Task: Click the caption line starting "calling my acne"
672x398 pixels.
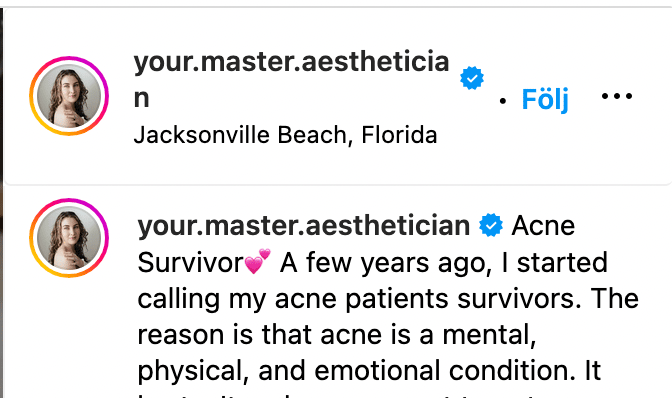Action: pos(388,299)
